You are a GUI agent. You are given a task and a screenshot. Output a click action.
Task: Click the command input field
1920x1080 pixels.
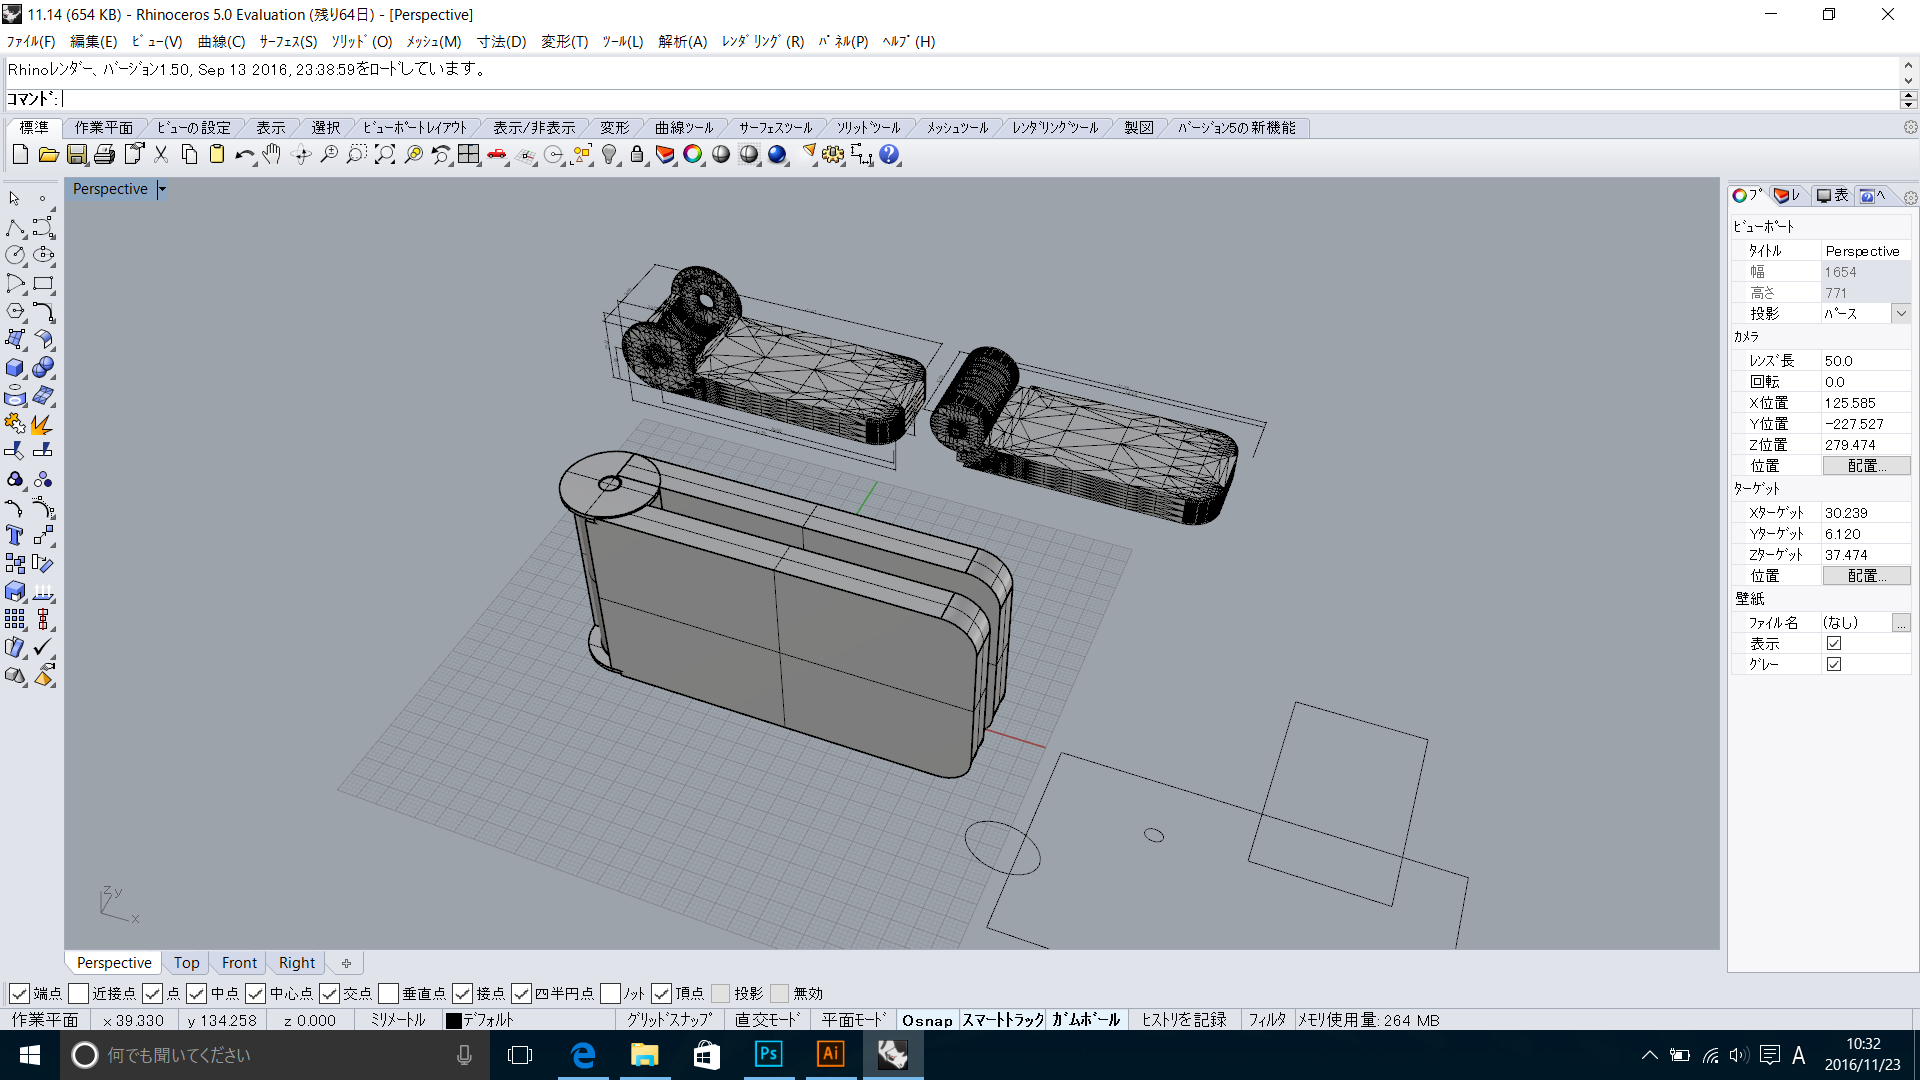coord(980,99)
